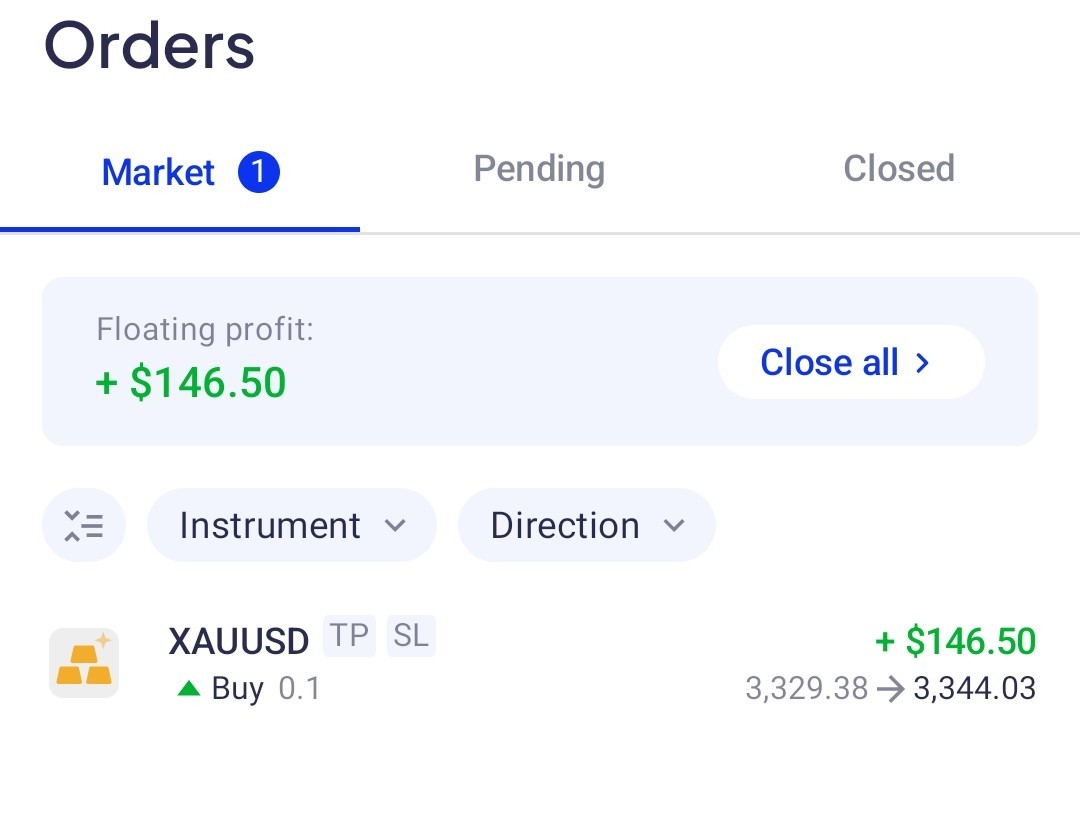This screenshot has width=1080, height=837.
Task: Click the Market tab count badge
Action: 258,172
